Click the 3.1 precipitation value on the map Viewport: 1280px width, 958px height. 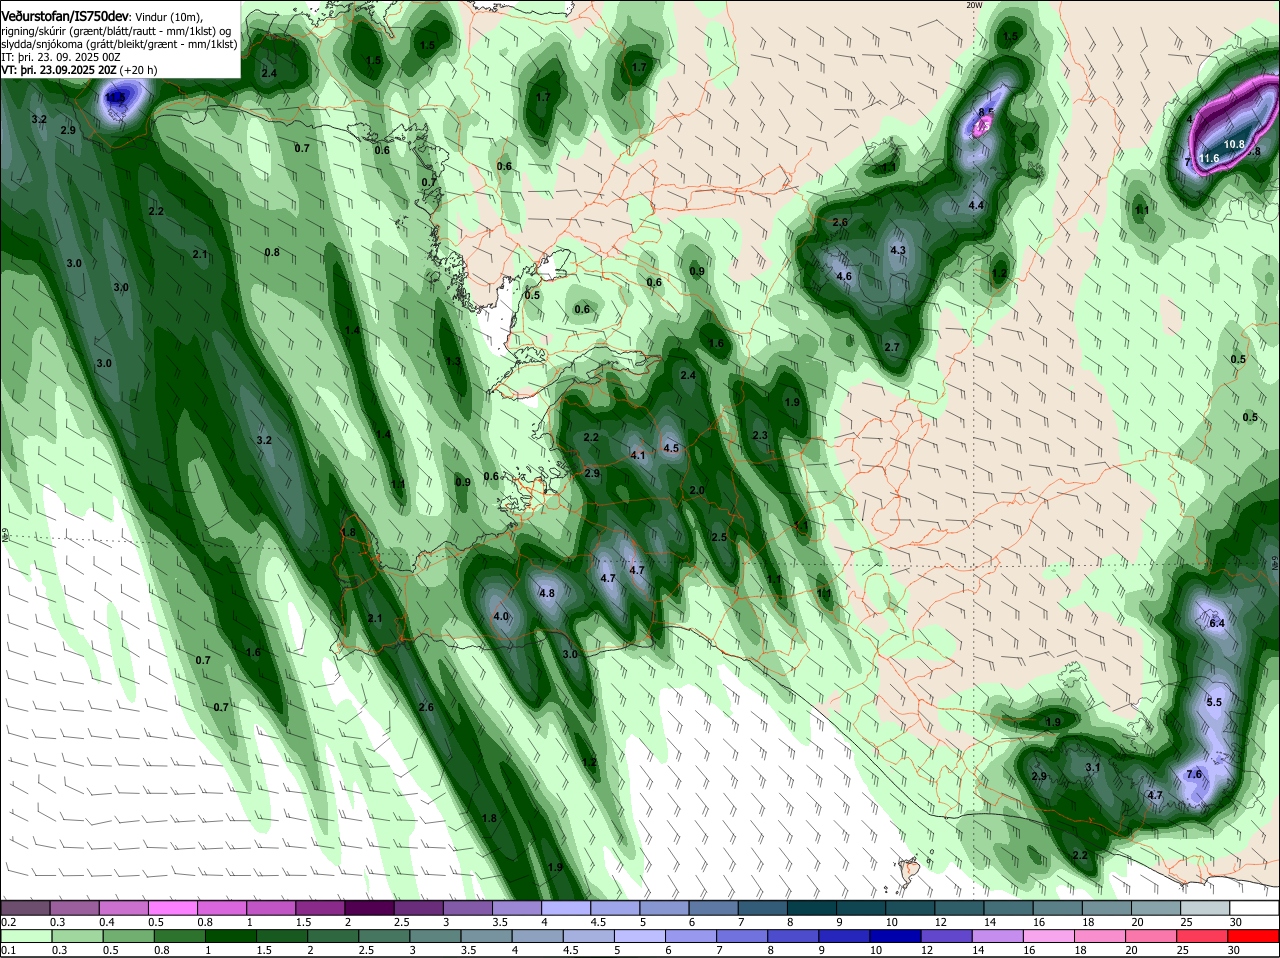point(1093,768)
